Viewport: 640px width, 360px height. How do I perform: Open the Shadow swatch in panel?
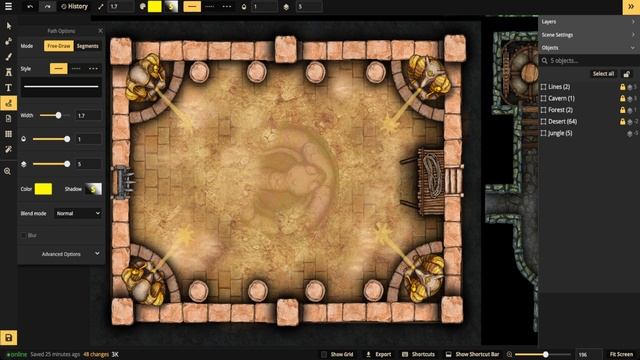point(93,189)
